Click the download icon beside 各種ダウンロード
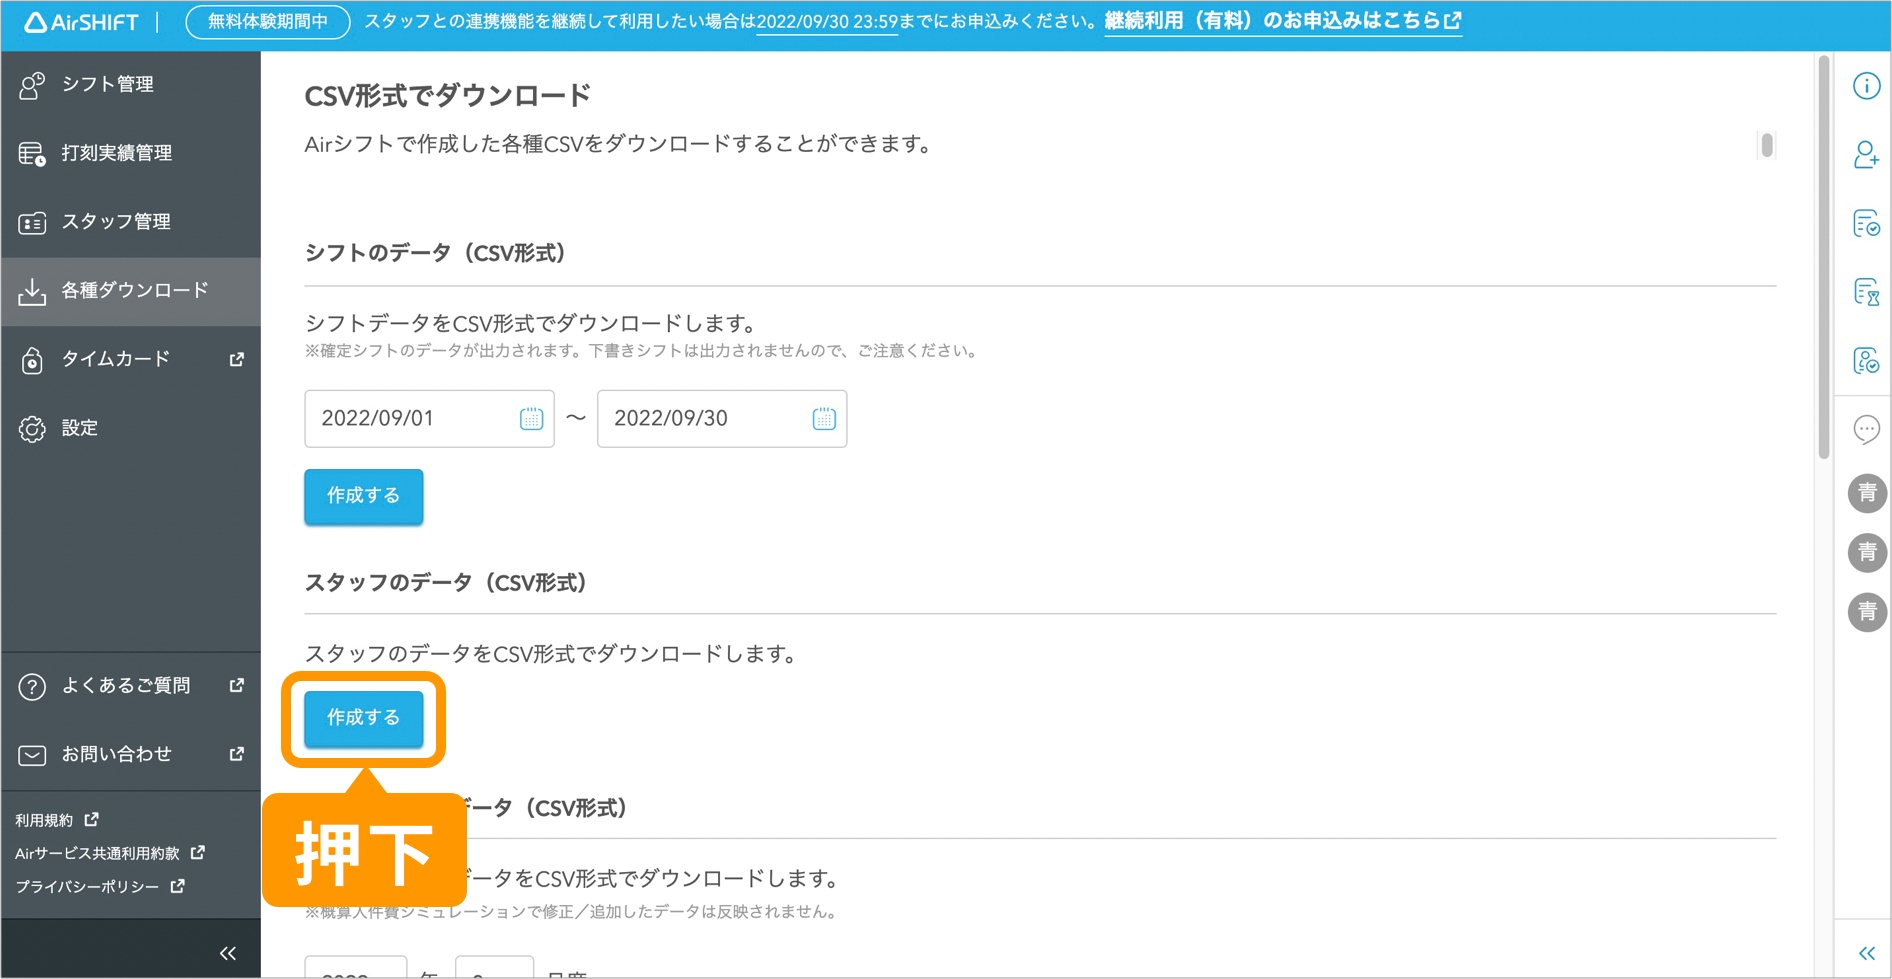Screen dimensions: 1892x979 [x=33, y=290]
